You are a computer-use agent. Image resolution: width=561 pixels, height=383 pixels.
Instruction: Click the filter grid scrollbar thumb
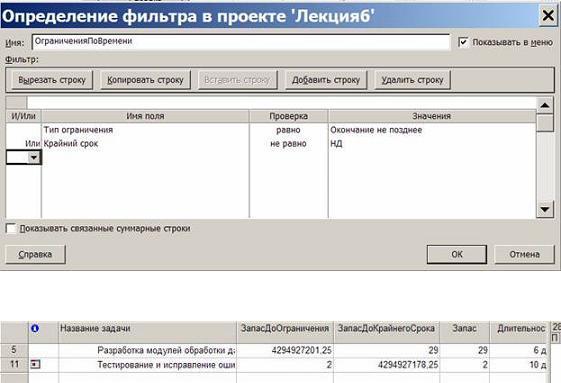(x=545, y=123)
